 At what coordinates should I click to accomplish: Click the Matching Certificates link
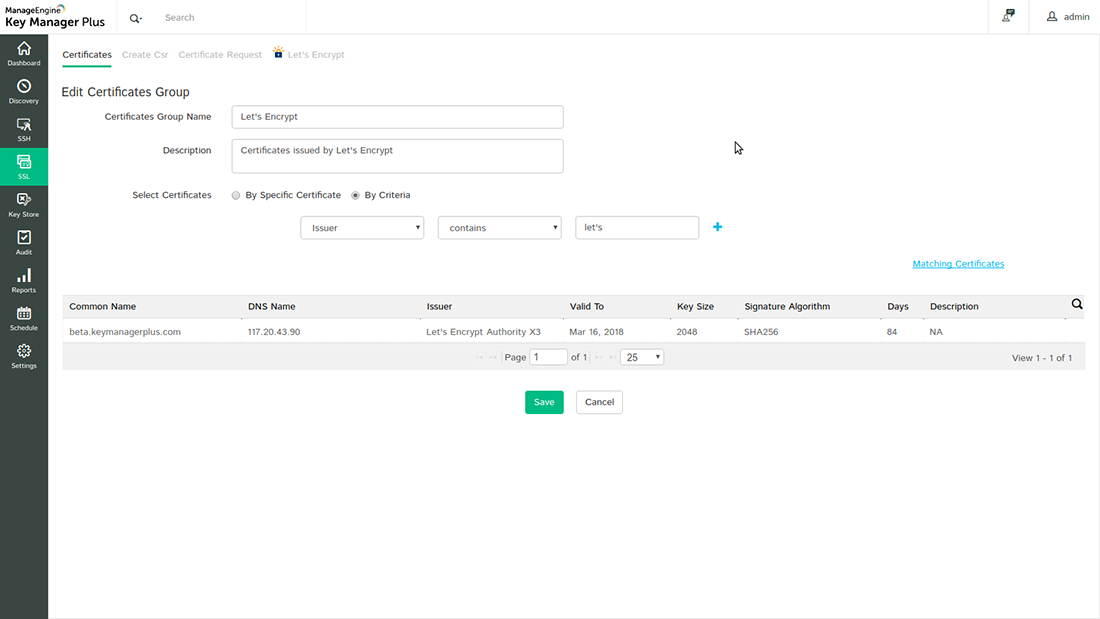pos(958,264)
